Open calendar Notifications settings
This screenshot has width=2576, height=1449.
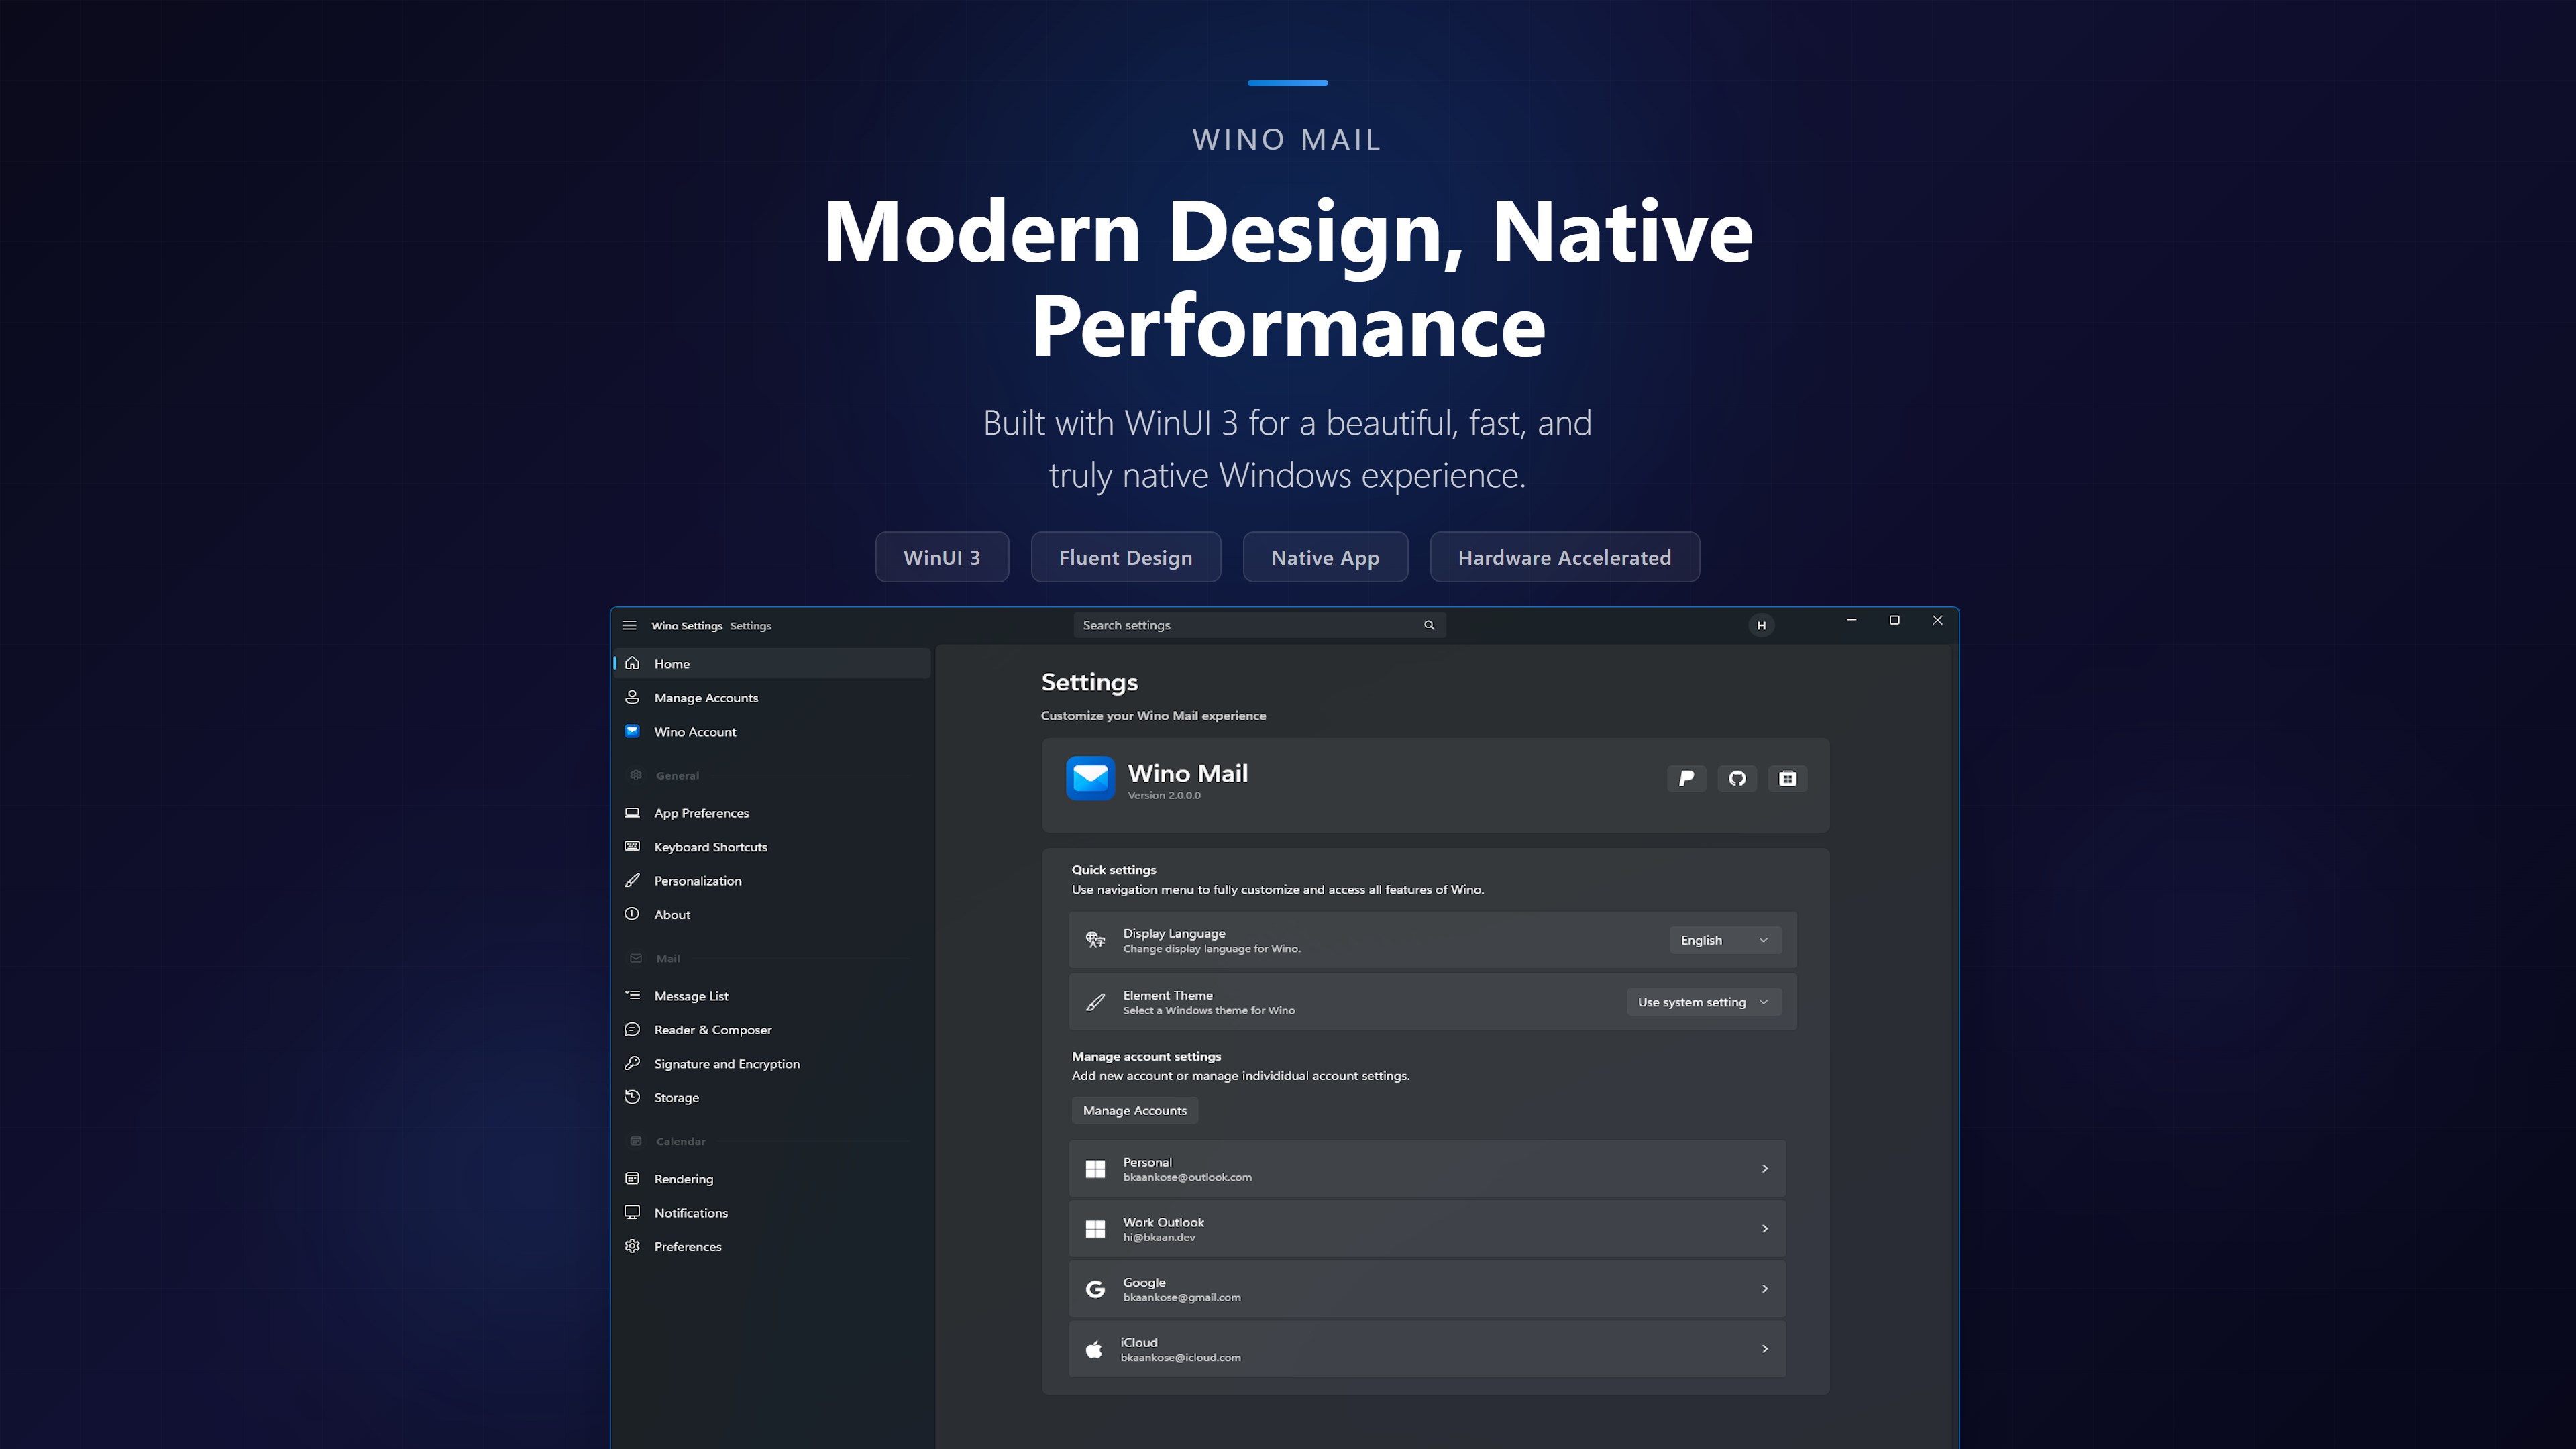coord(772,1212)
